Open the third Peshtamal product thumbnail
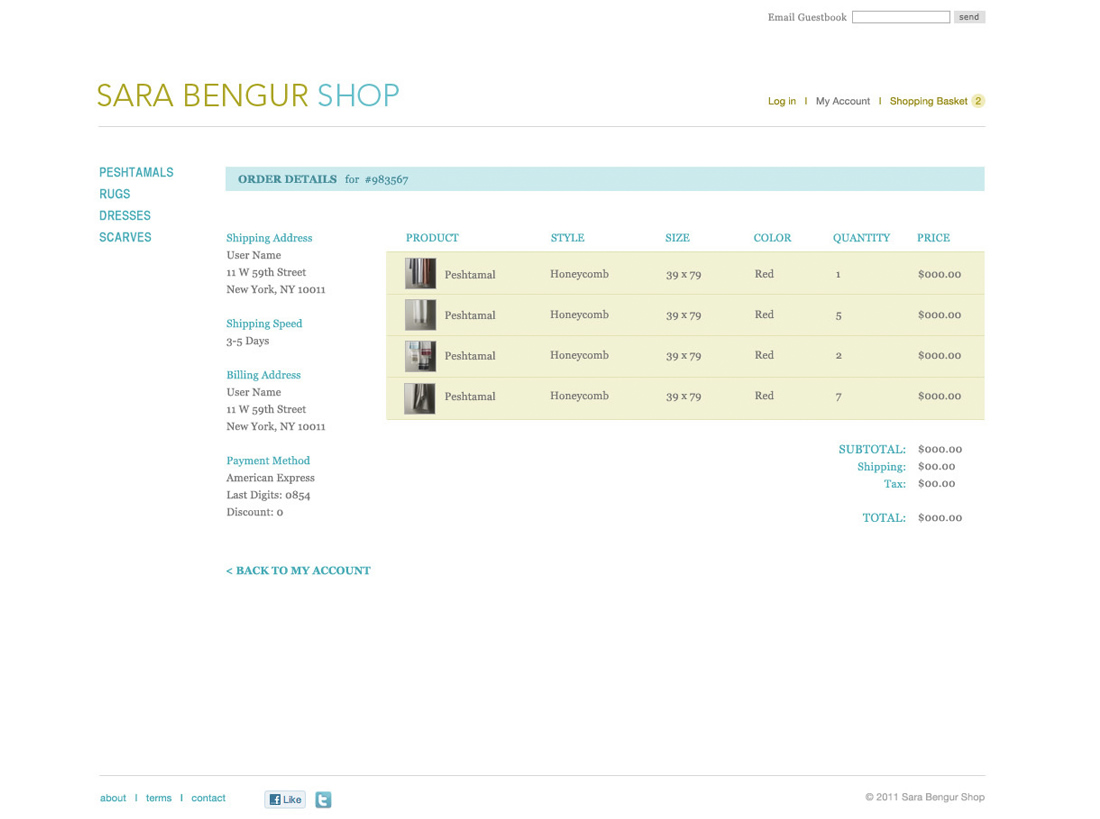The image size is (1100, 819). click(420, 356)
